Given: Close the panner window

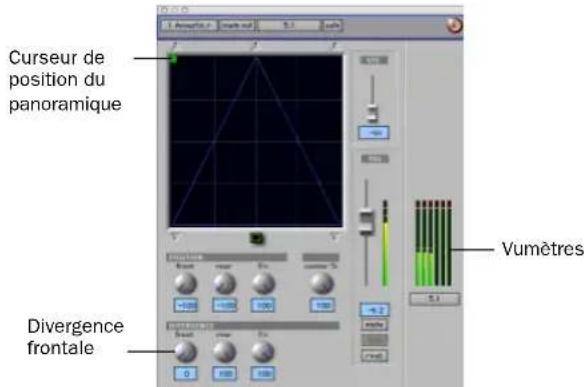Looking at the screenshot, I should (164, 10).
